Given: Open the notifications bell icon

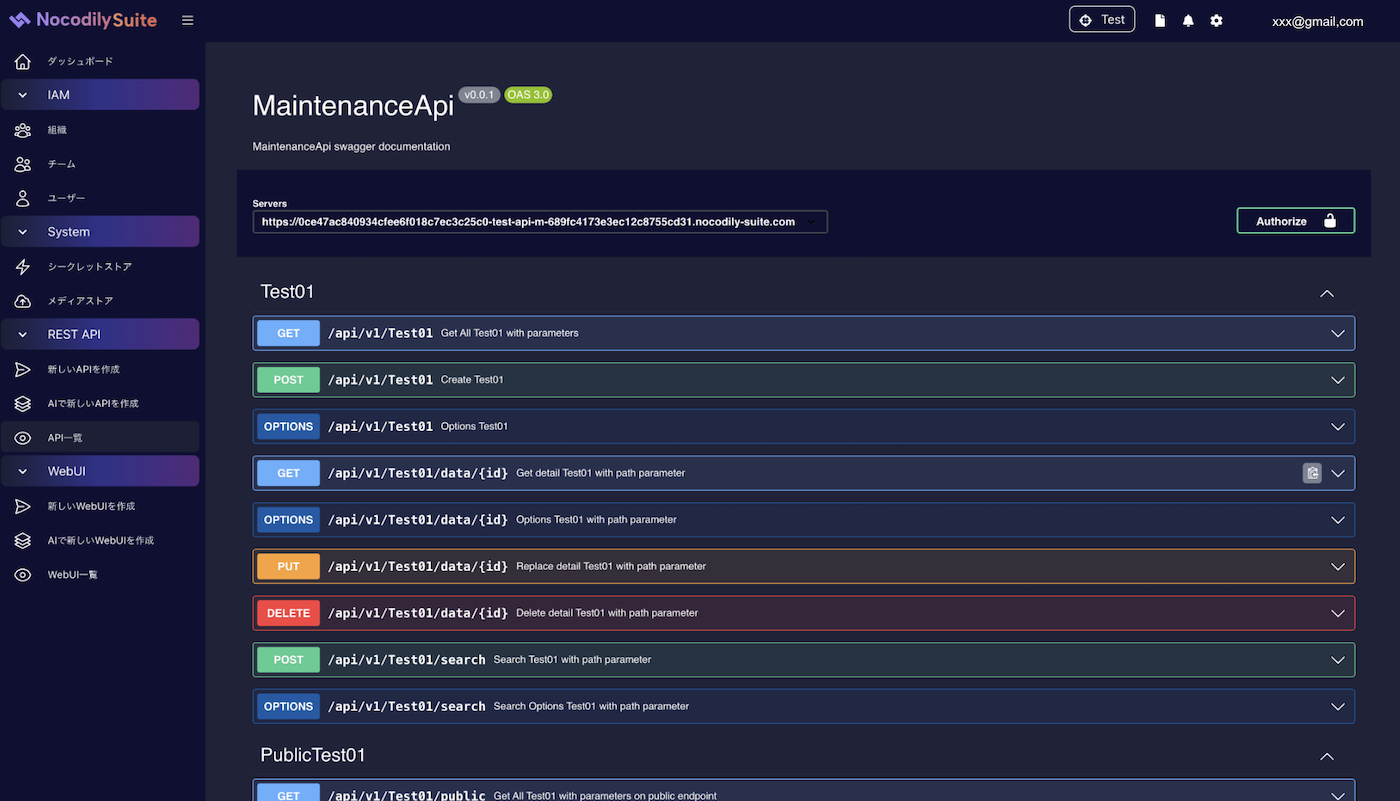Looking at the screenshot, I should tap(1188, 21).
